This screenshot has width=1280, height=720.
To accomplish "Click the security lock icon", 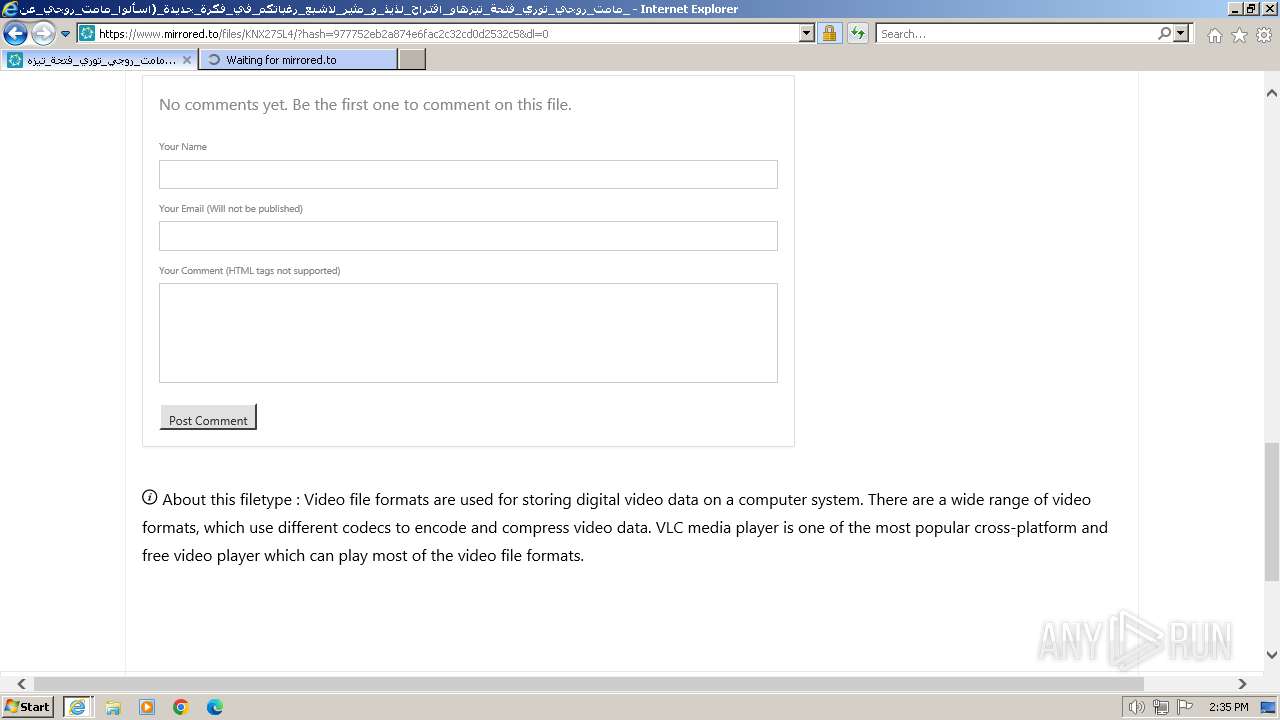I will coord(829,33).
